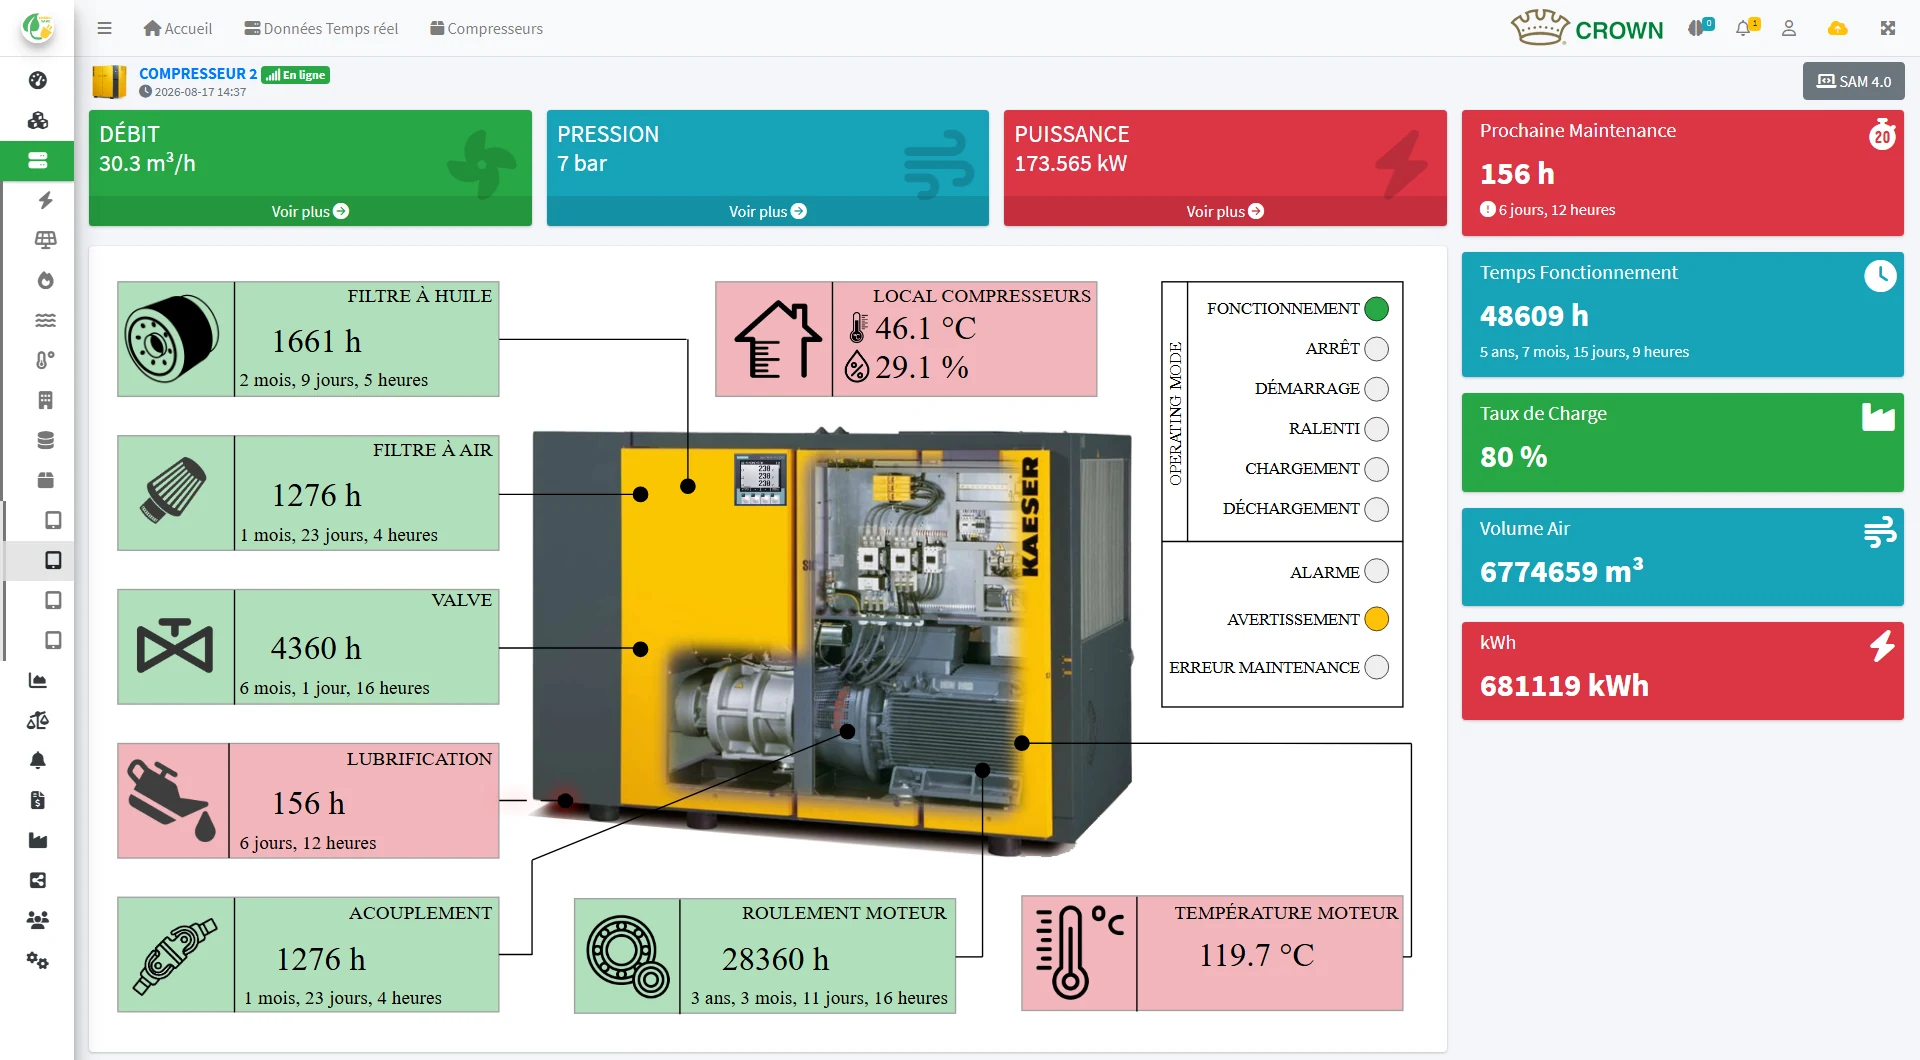
Task: Click the Filtre à Huile tile
Action: click(x=308, y=339)
